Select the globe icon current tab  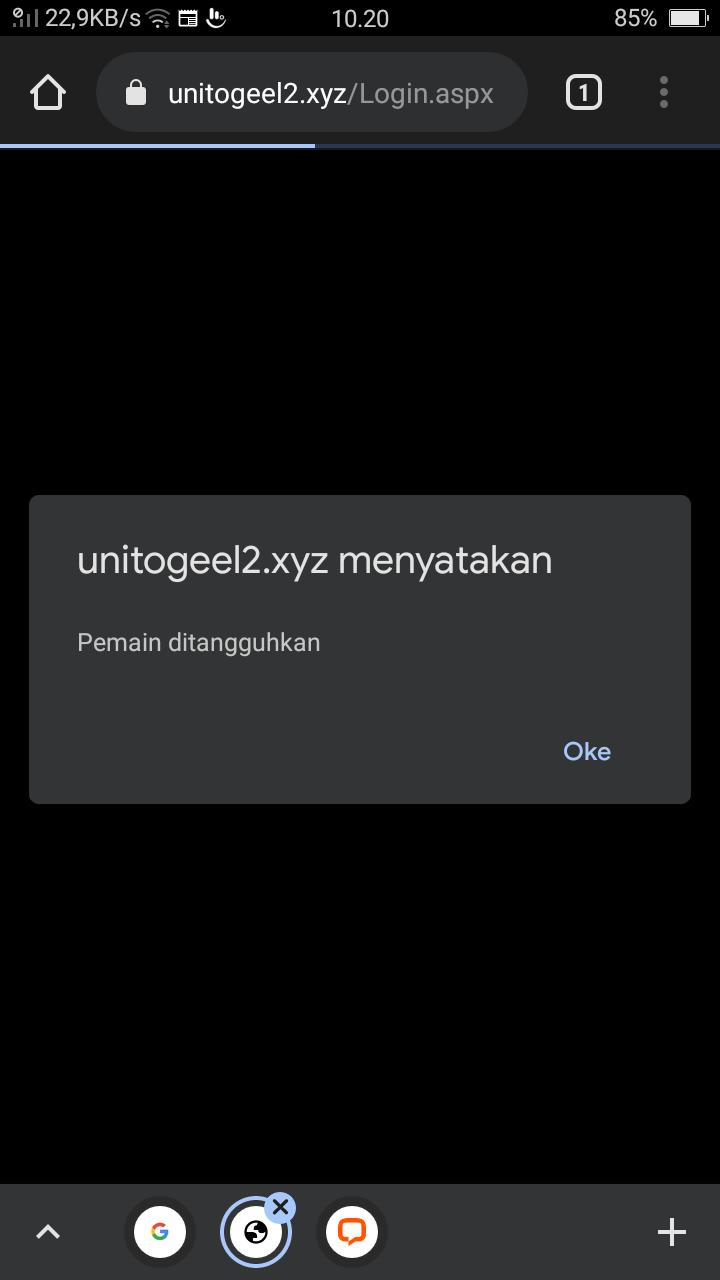[254, 1233]
